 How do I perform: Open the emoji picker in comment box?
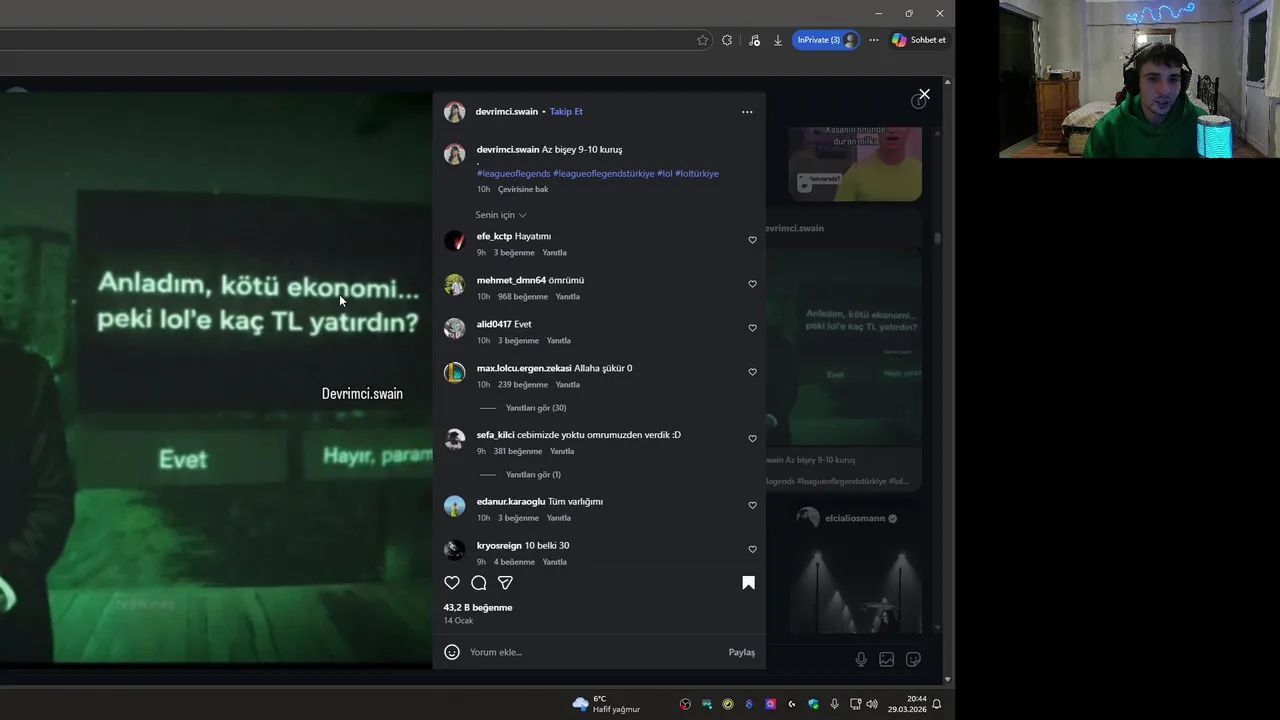(452, 652)
